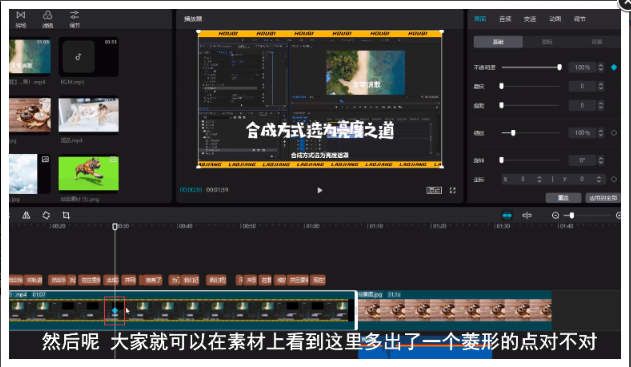The image size is (631, 367).
Task: Switch to the 调节 tab in properties panel
Action: click(579, 19)
